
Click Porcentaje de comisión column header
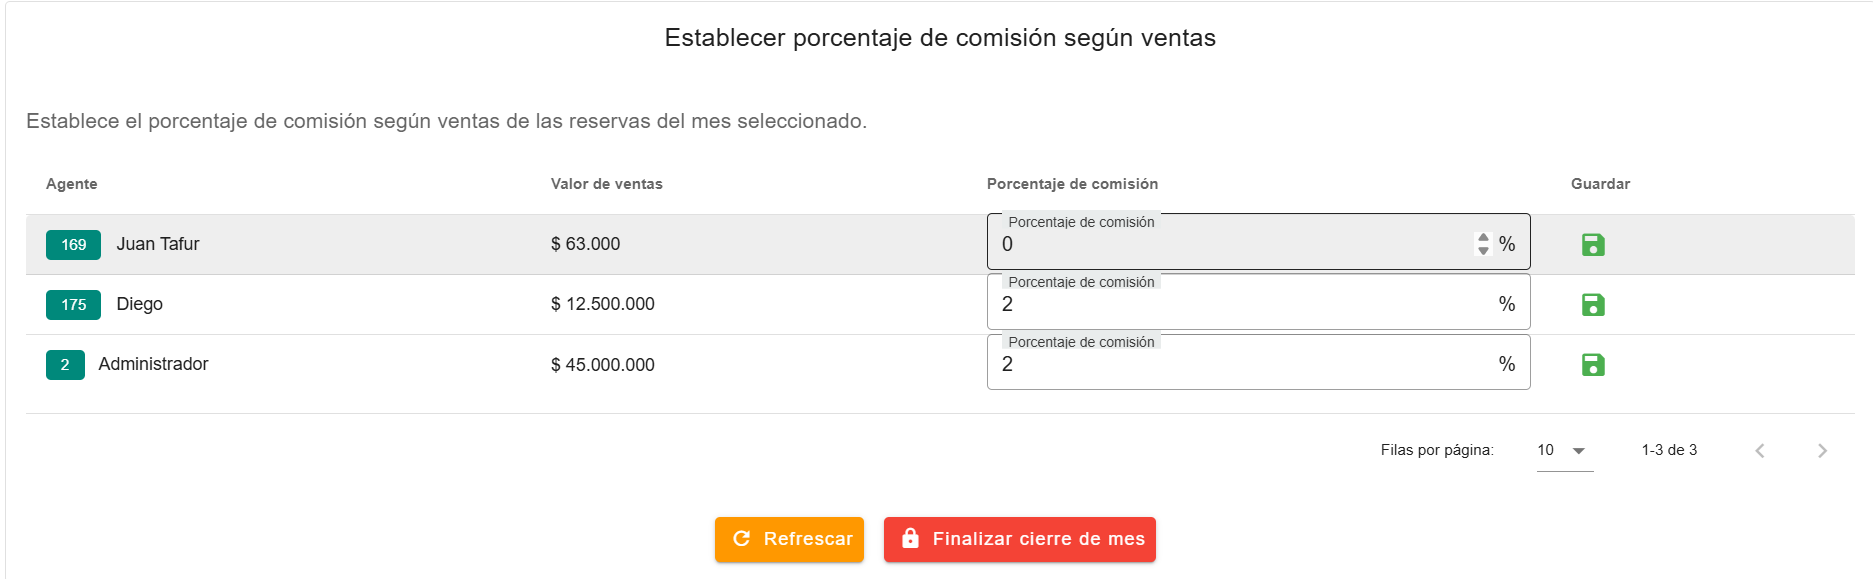click(x=1072, y=184)
